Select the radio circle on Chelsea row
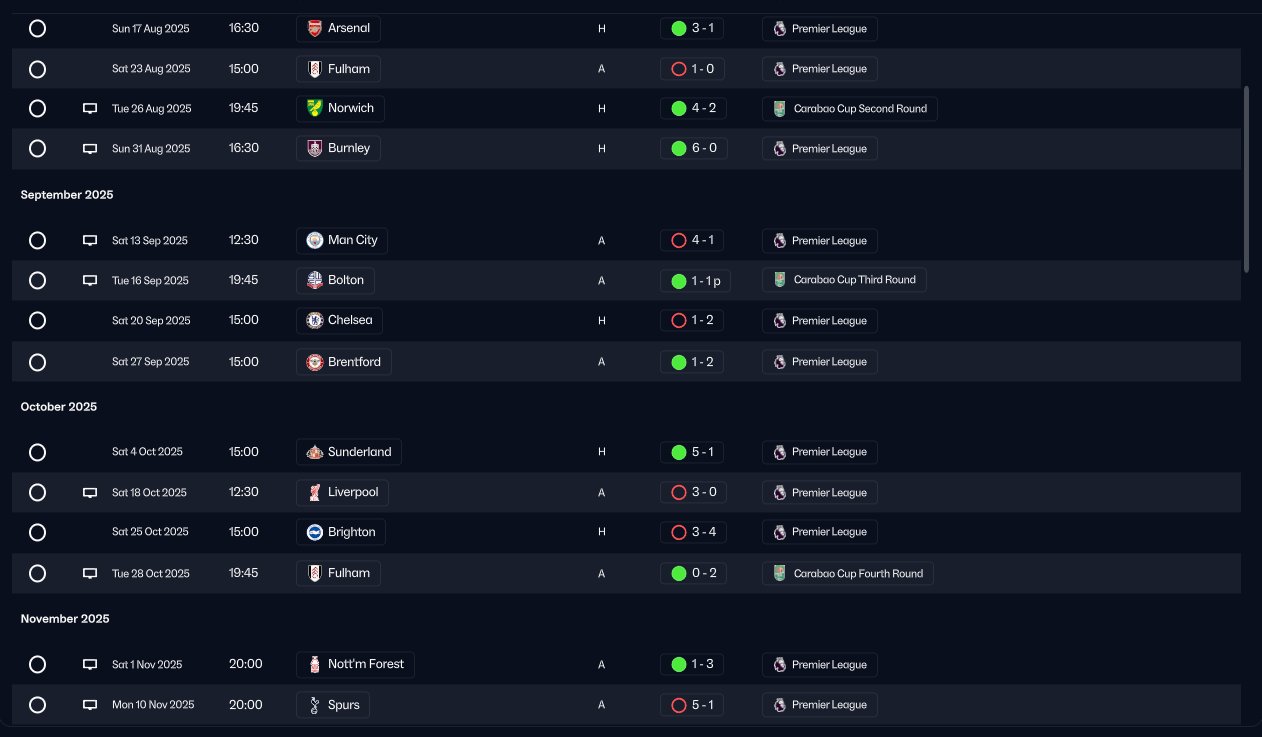This screenshot has height=737, width=1262. pyautogui.click(x=37, y=321)
